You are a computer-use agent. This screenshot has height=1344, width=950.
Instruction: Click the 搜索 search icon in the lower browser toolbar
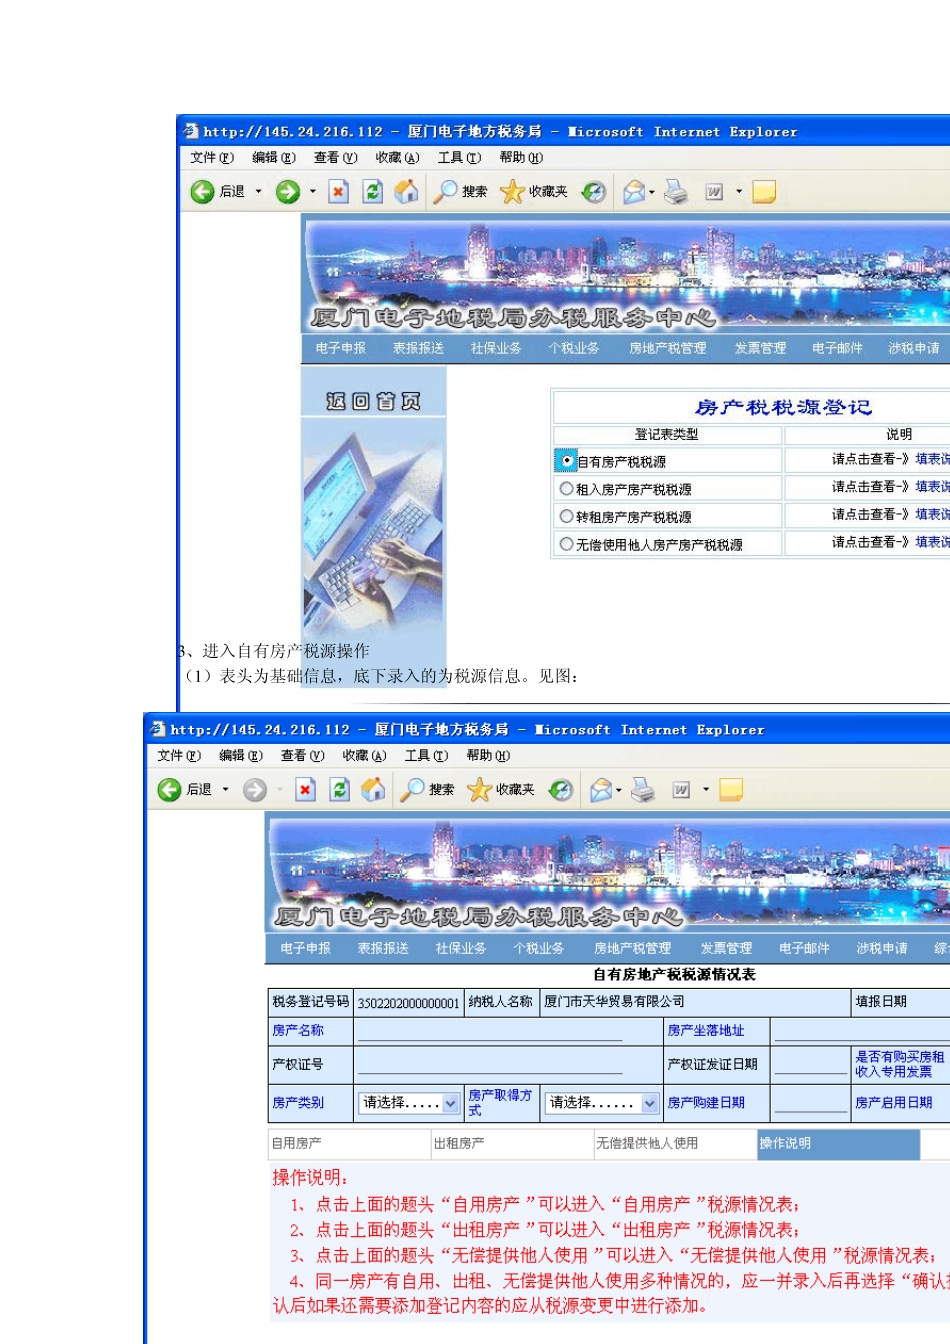pos(412,790)
